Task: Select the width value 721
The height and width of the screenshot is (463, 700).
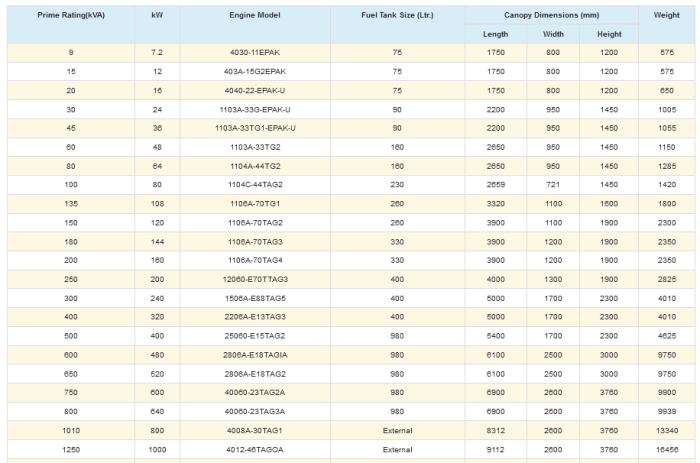Action: [553, 185]
